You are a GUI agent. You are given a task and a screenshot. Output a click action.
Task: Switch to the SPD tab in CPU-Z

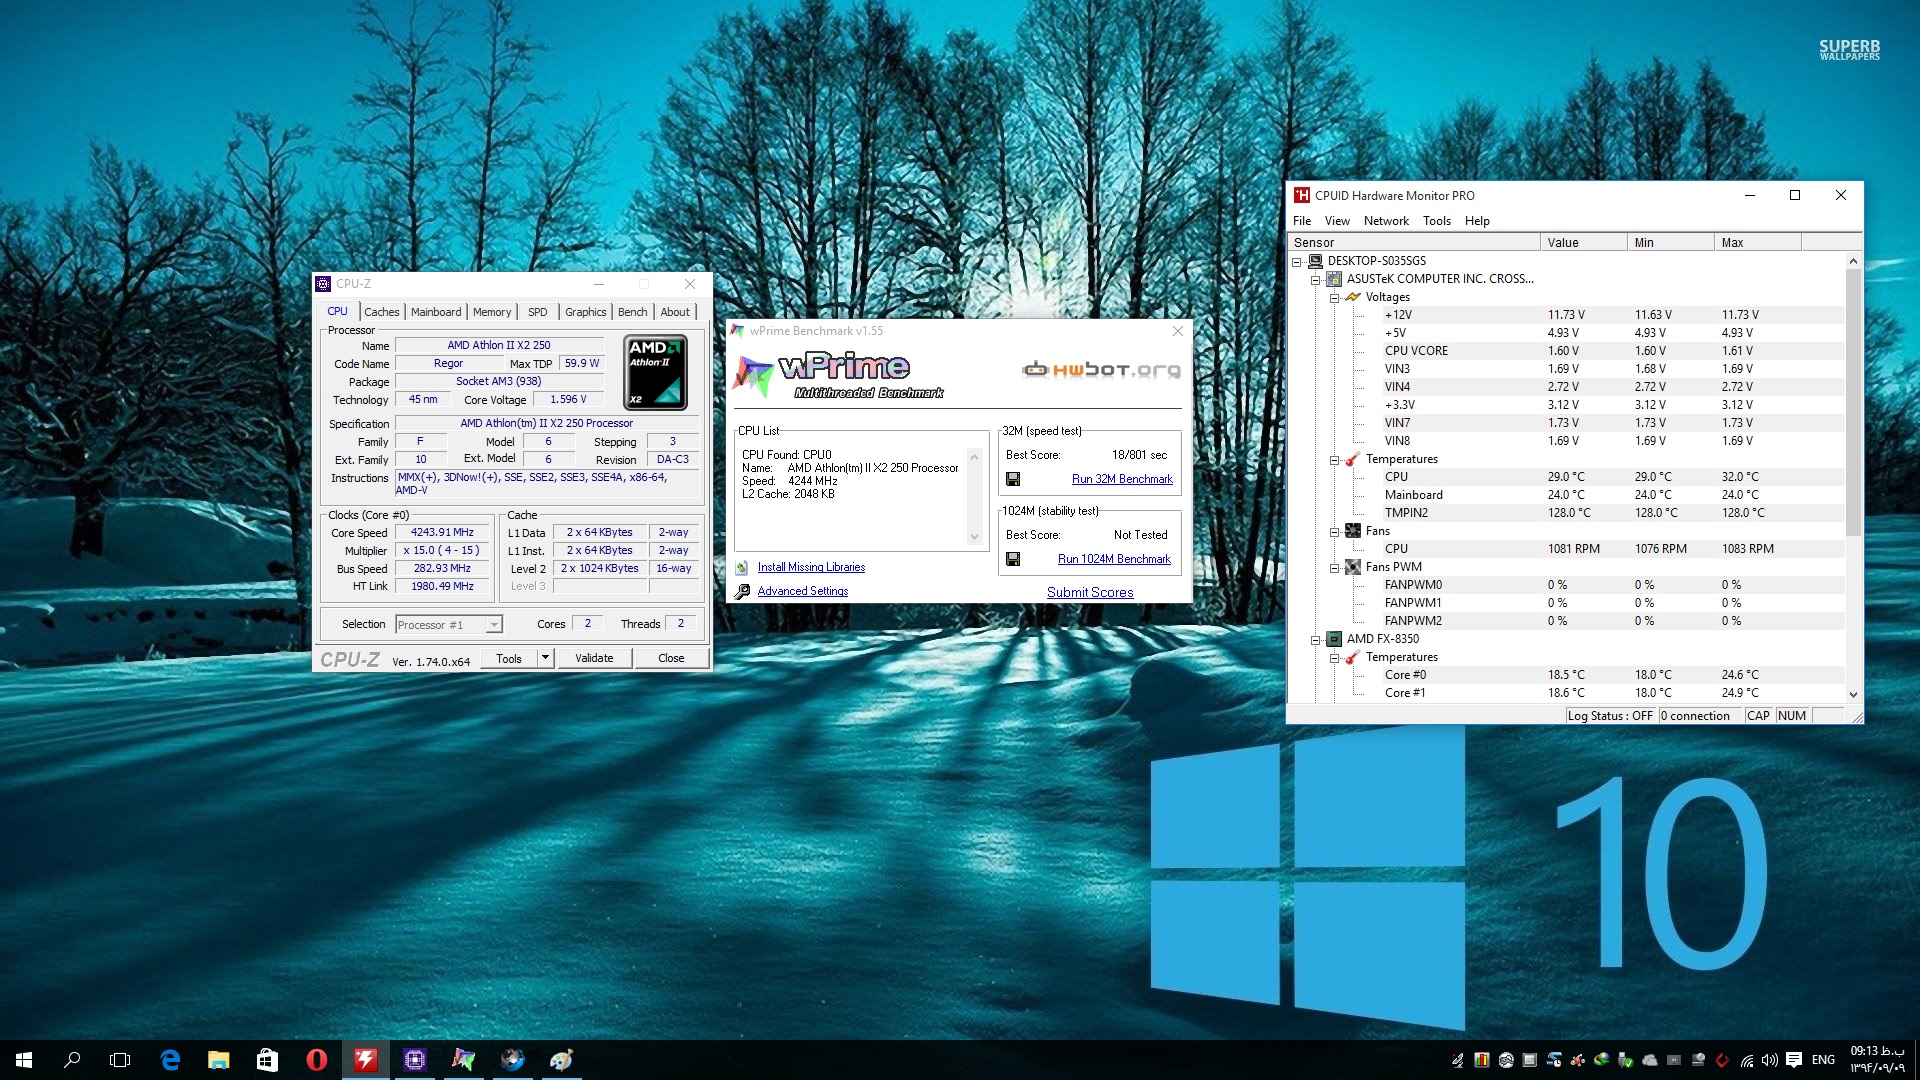point(538,312)
